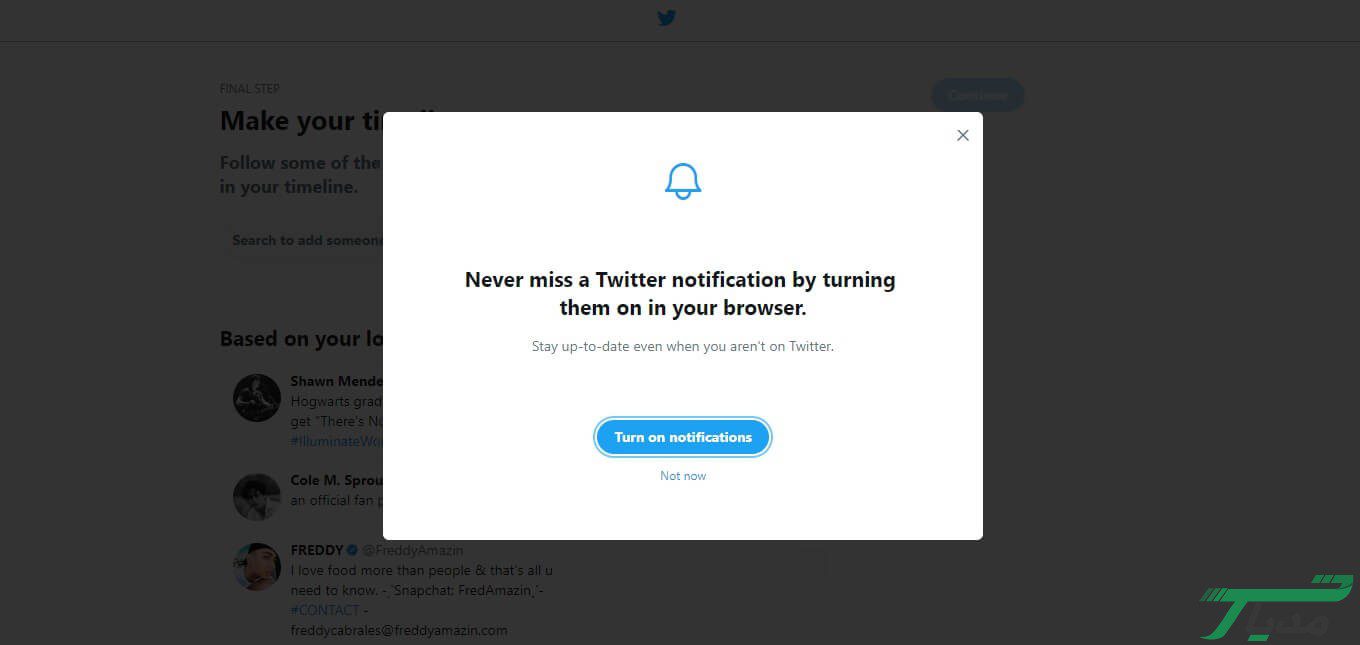Click the freddycabrales@freddyamazin.com email text
This screenshot has height=645, width=1360.
click(399, 630)
